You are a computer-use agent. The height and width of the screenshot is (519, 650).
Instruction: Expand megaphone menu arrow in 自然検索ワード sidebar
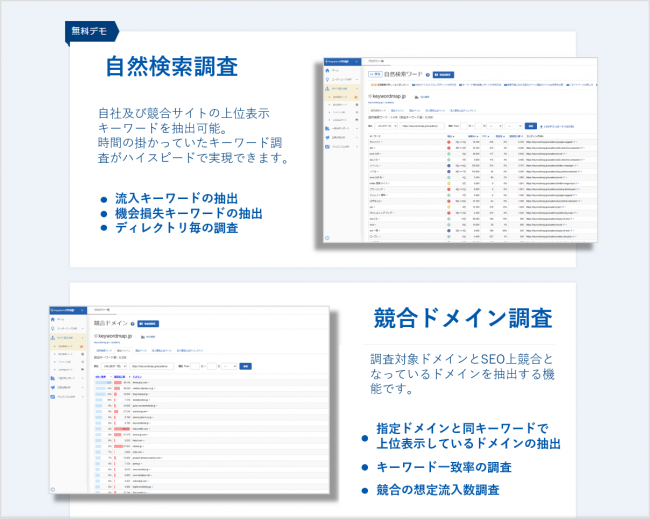pos(357,138)
